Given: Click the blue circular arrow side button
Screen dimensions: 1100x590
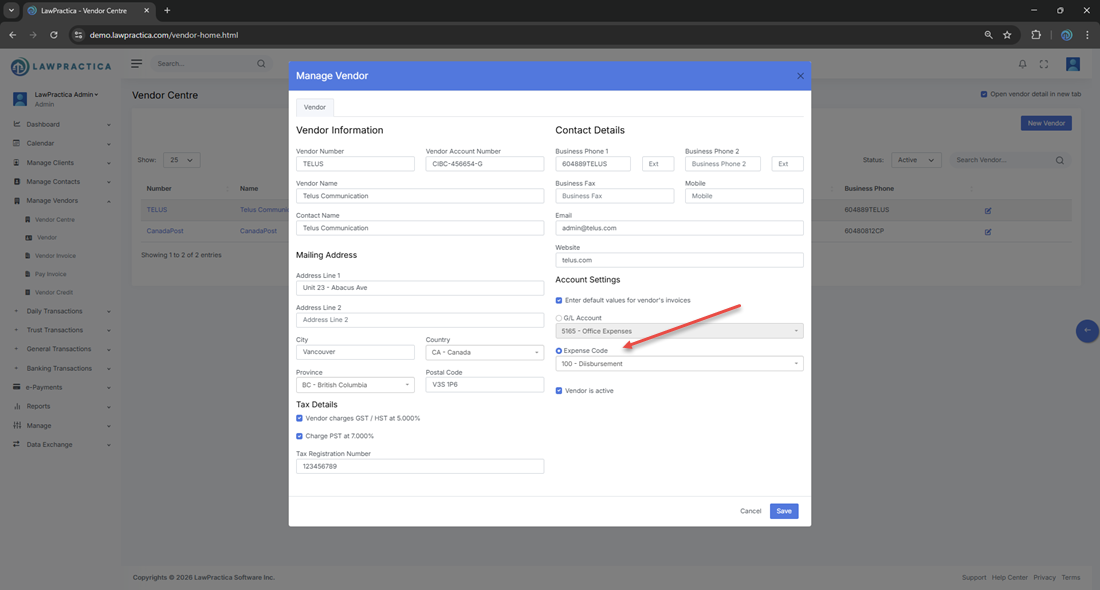Looking at the screenshot, I should 1087,331.
